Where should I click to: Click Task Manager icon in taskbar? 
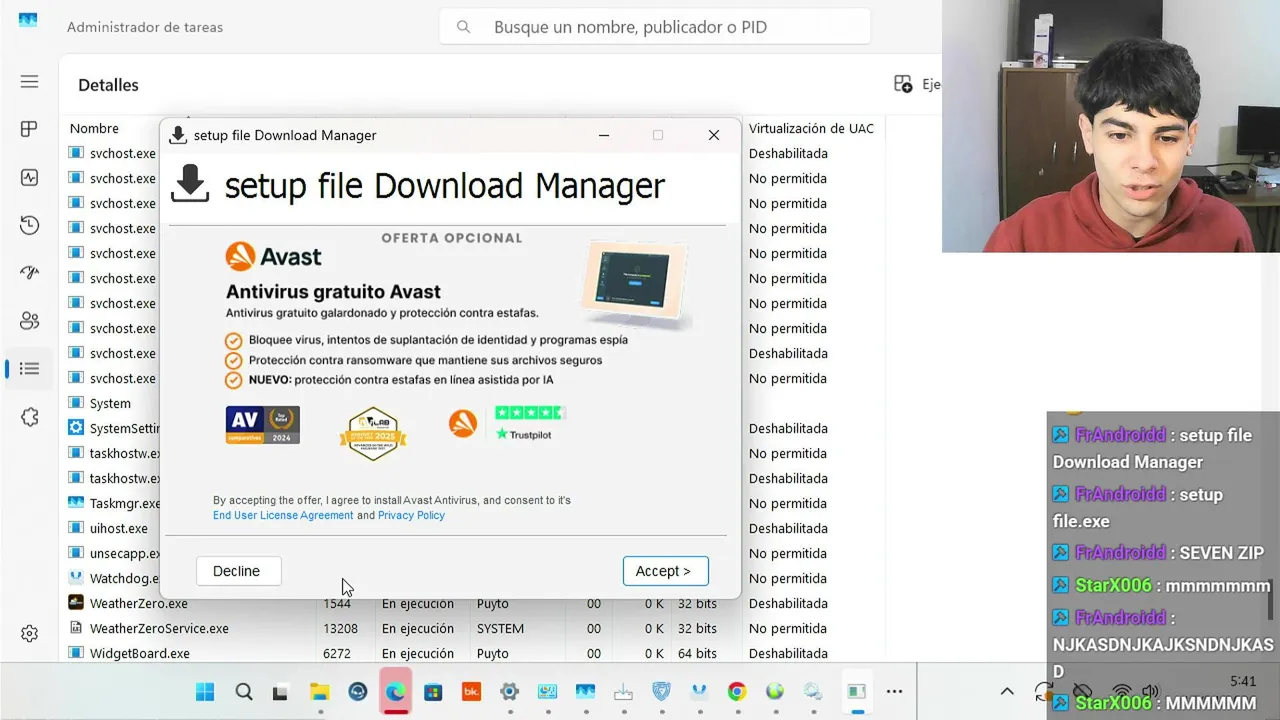585,691
